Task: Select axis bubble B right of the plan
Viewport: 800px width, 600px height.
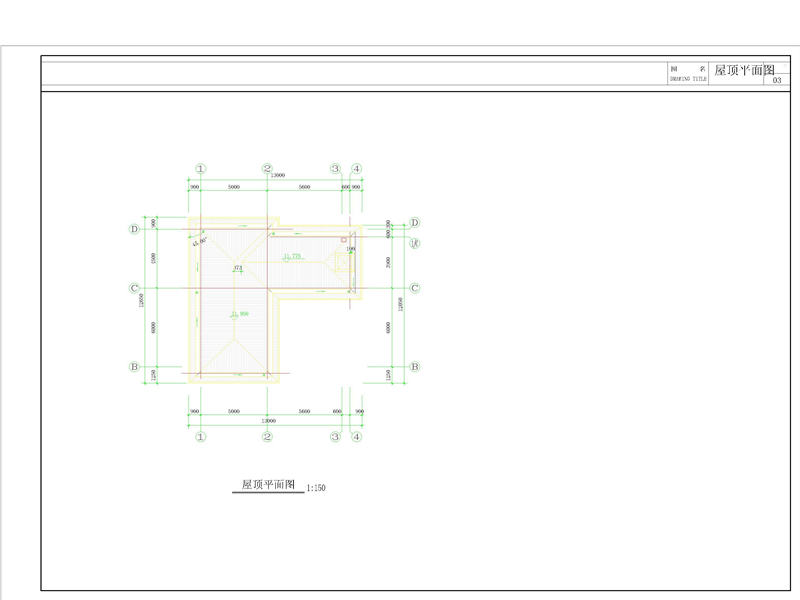Action: pyautogui.click(x=414, y=367)
